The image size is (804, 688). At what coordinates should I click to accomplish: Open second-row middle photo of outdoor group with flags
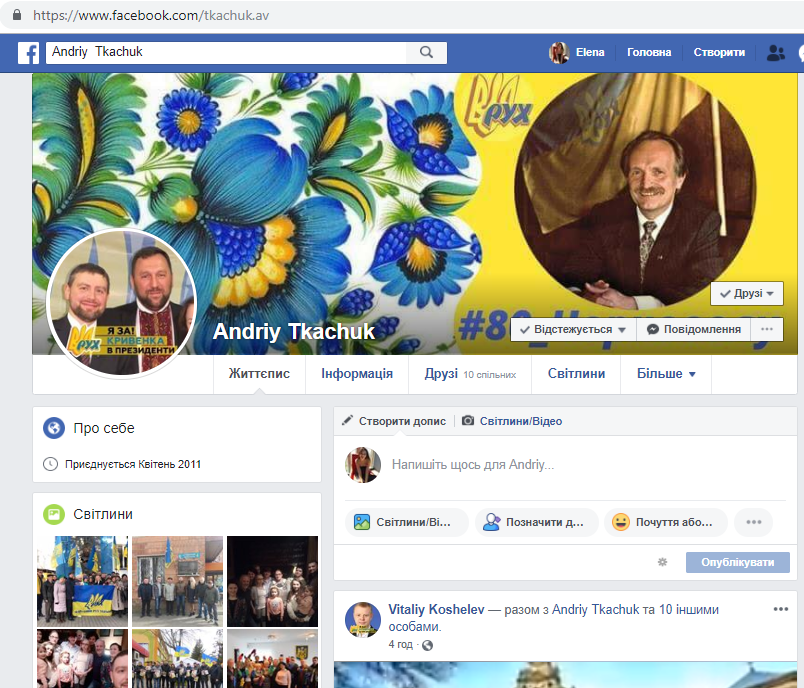tap(177, 659)
